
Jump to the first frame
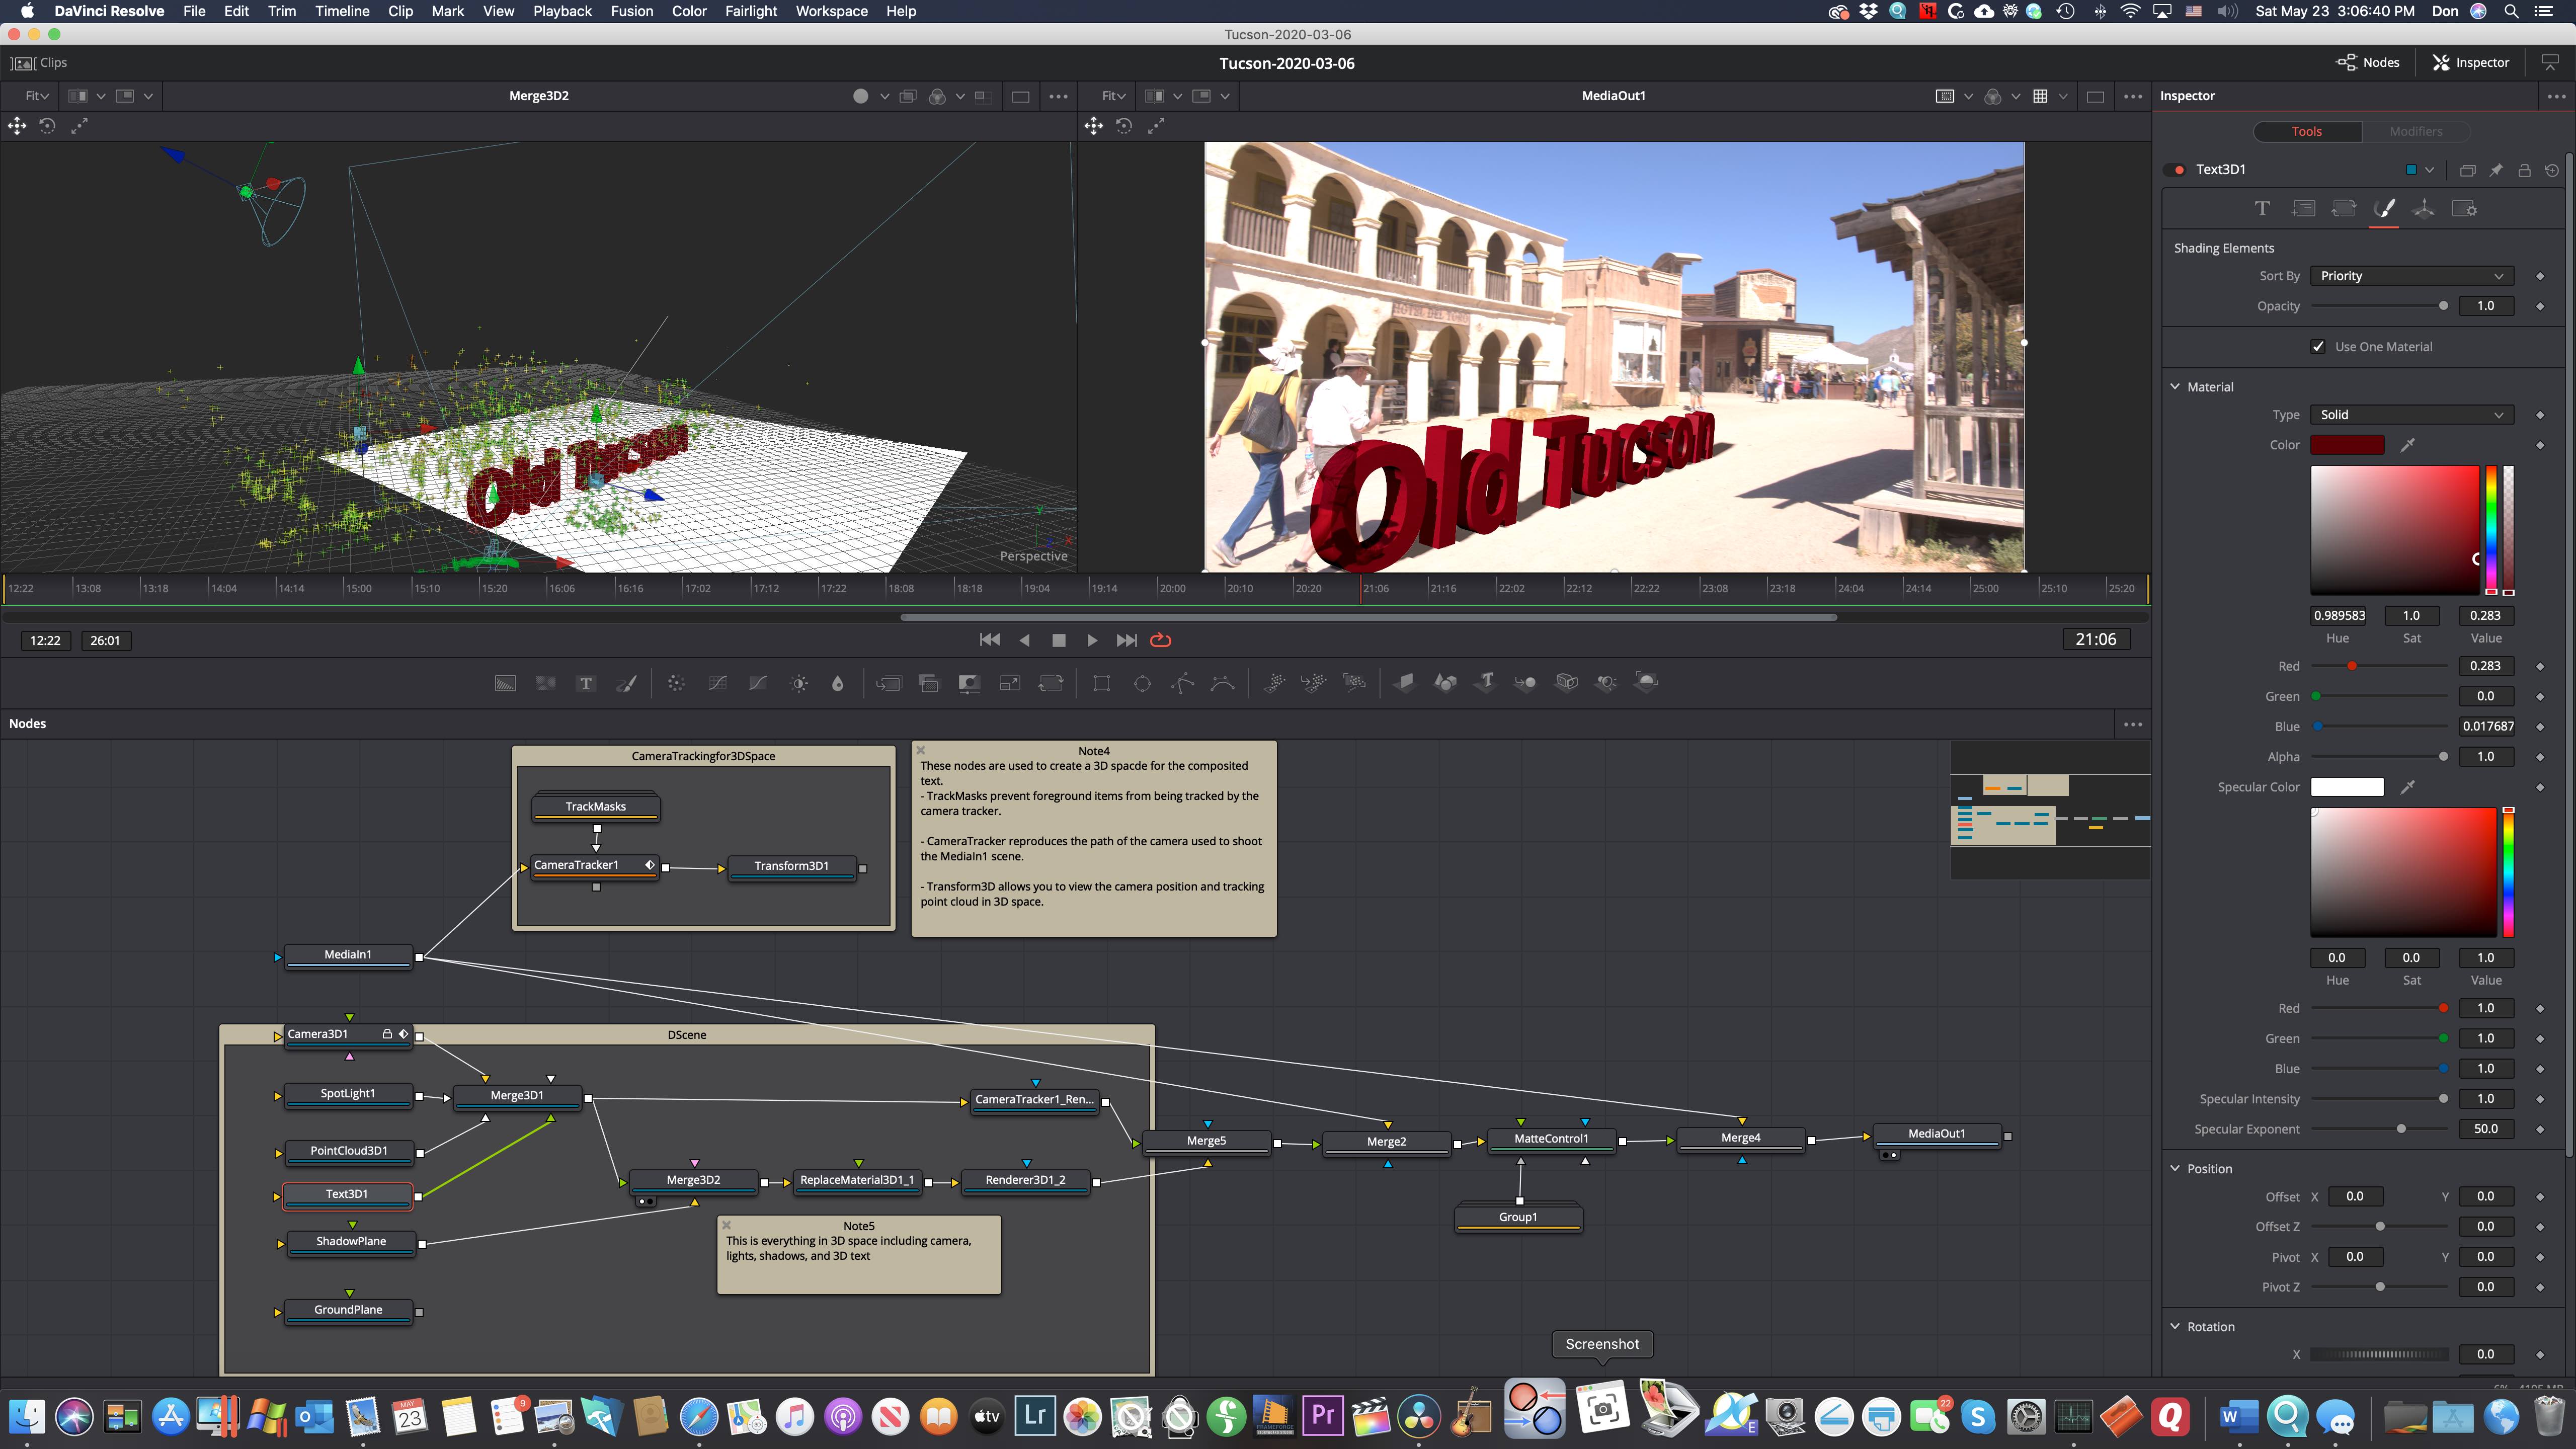[990, 640]
